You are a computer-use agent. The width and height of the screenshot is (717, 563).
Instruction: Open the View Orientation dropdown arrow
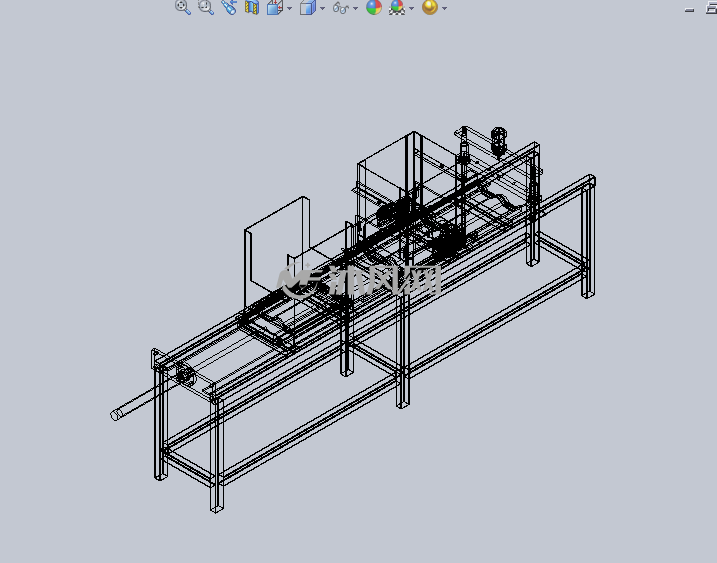(290, 8)
